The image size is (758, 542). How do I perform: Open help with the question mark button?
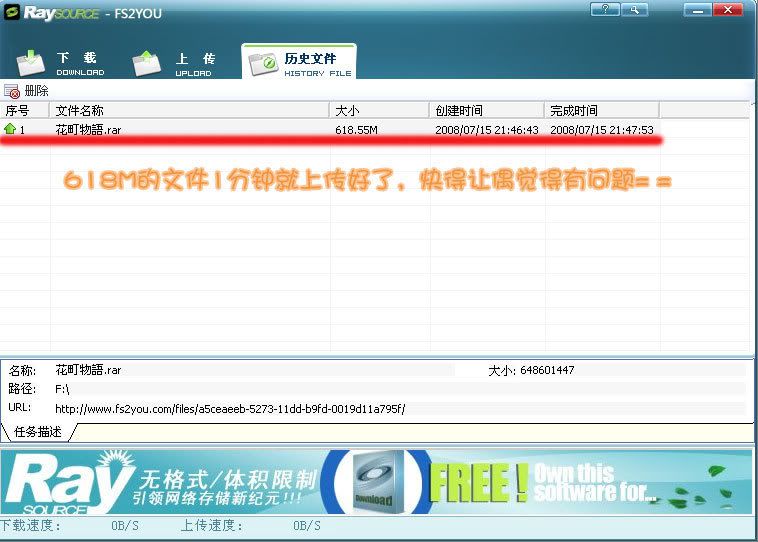(x=604, y=9)
